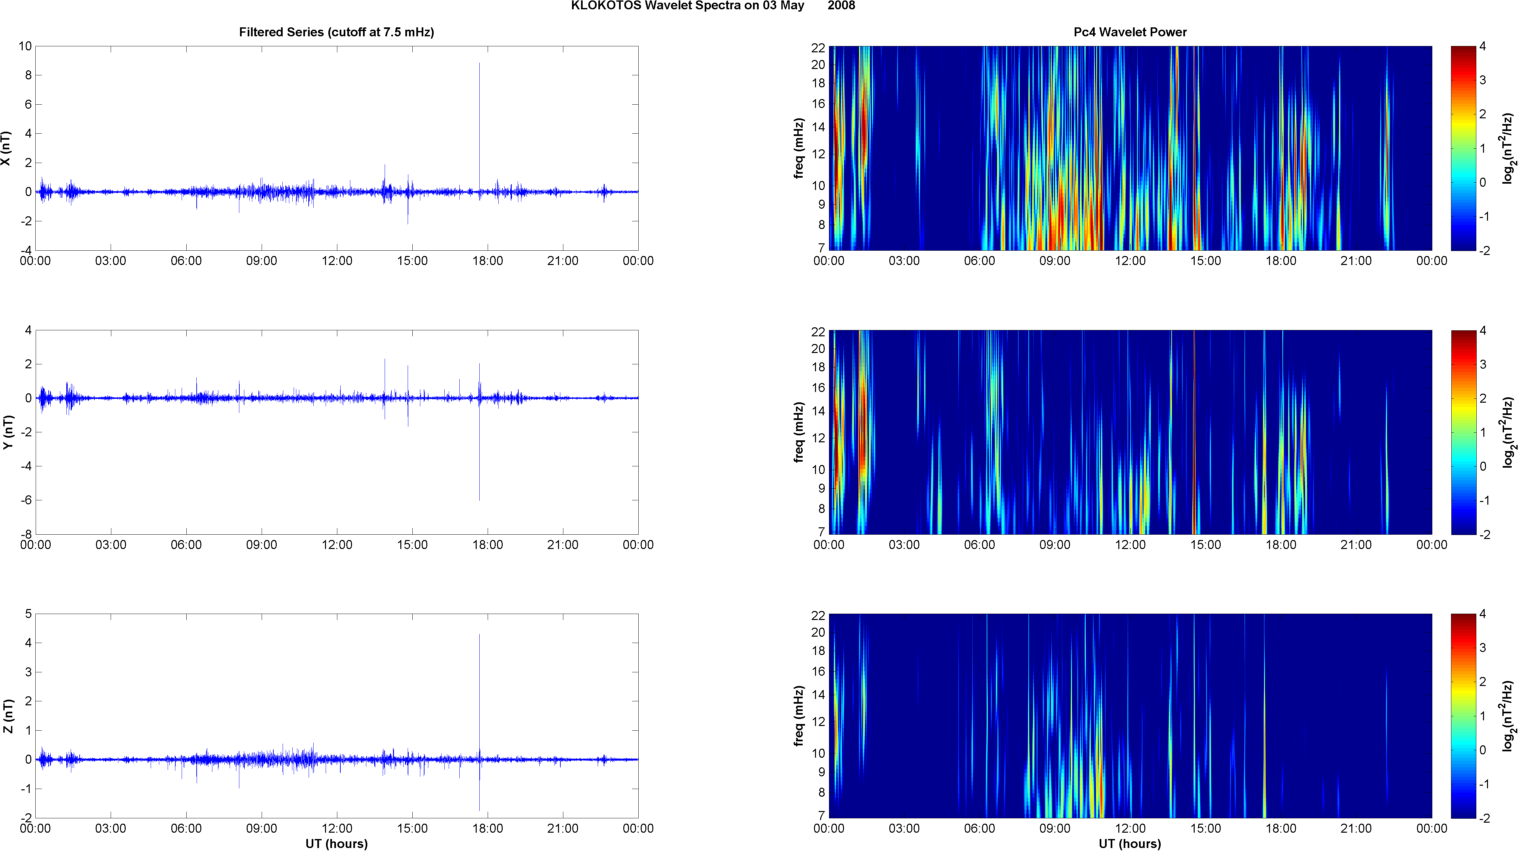1518x851 pixels.
Task: Click the freq (mHz) label of middle spectrogram
Action: (798, 432)
